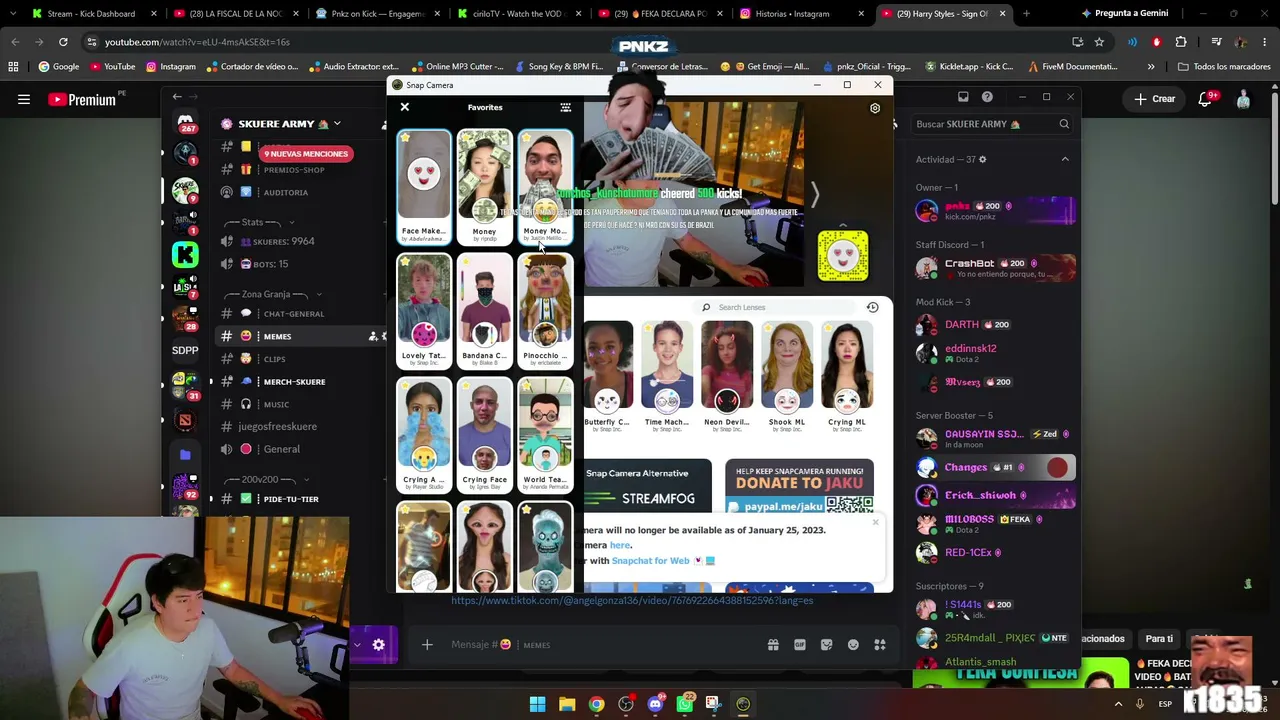The image size is (1280, 720).
Task: Open the Instagram bookmark
Action: [x=171, y=67]
